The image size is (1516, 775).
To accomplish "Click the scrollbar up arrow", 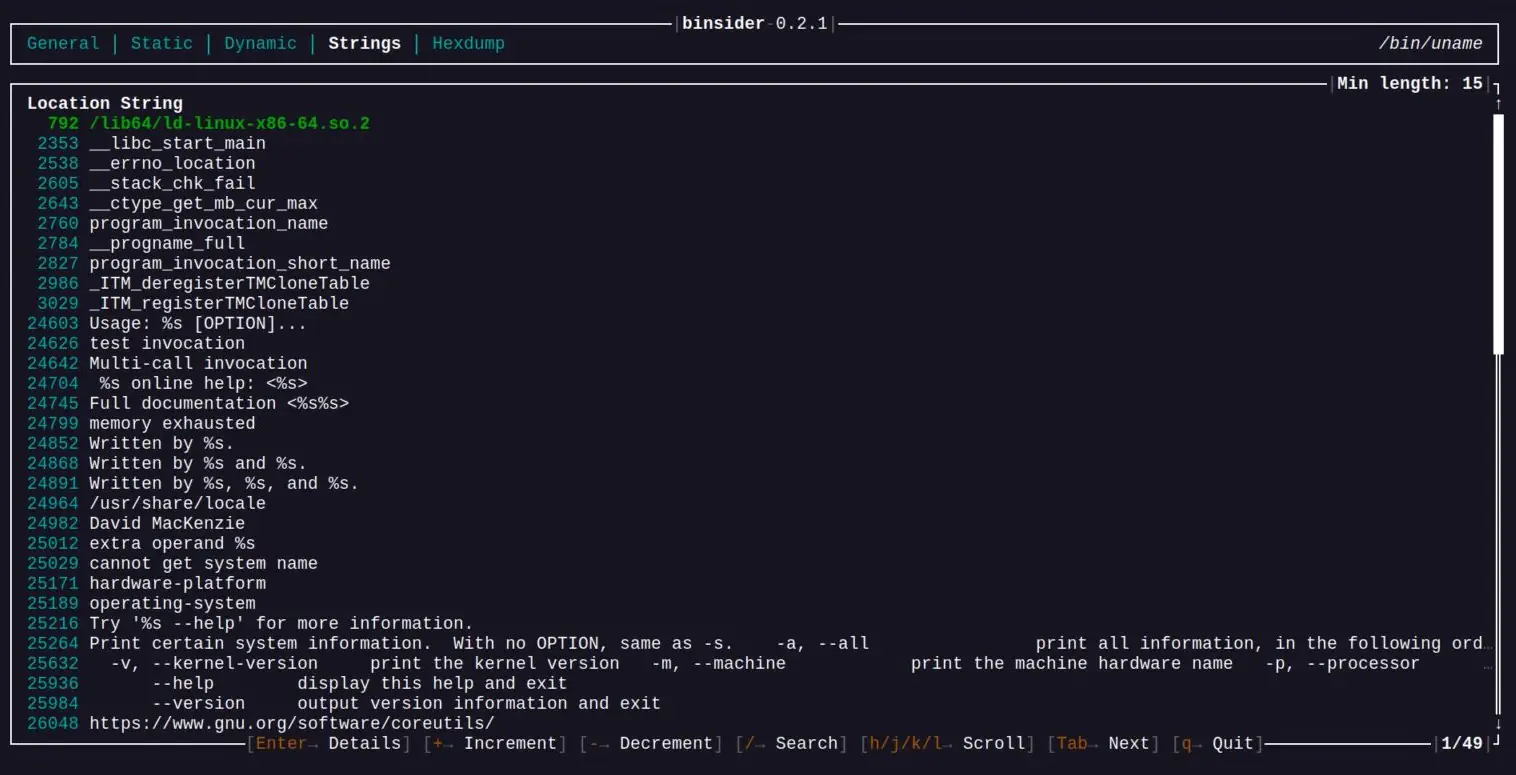I will (1498, 104).
